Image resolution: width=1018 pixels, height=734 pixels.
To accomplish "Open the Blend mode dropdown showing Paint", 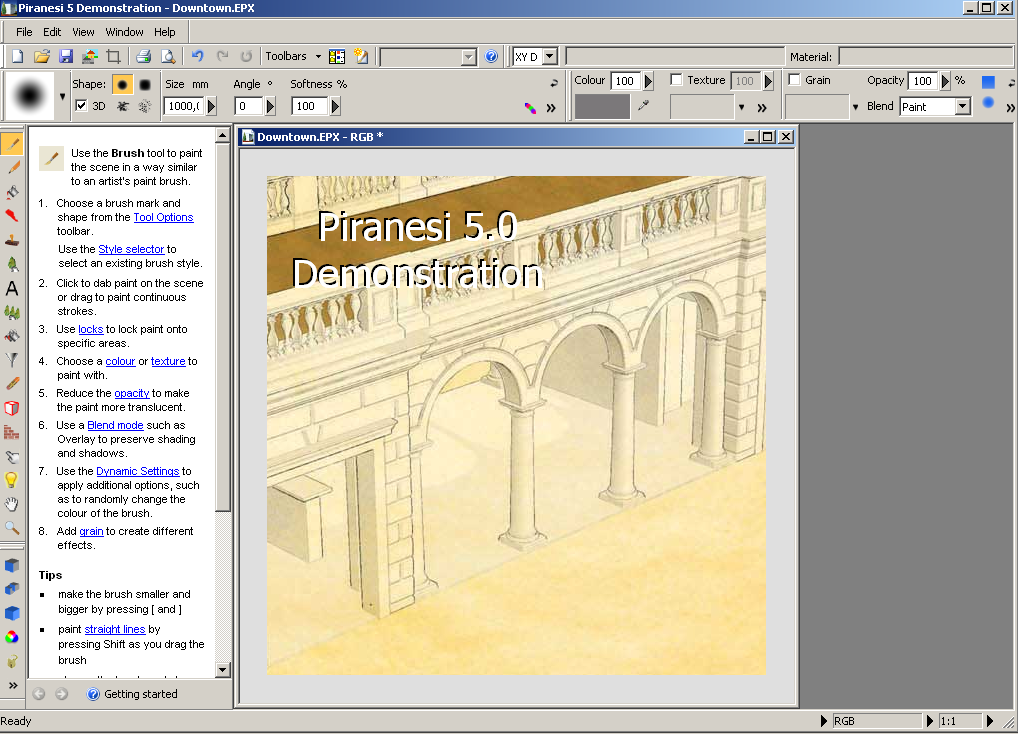I will pos(963,106).
